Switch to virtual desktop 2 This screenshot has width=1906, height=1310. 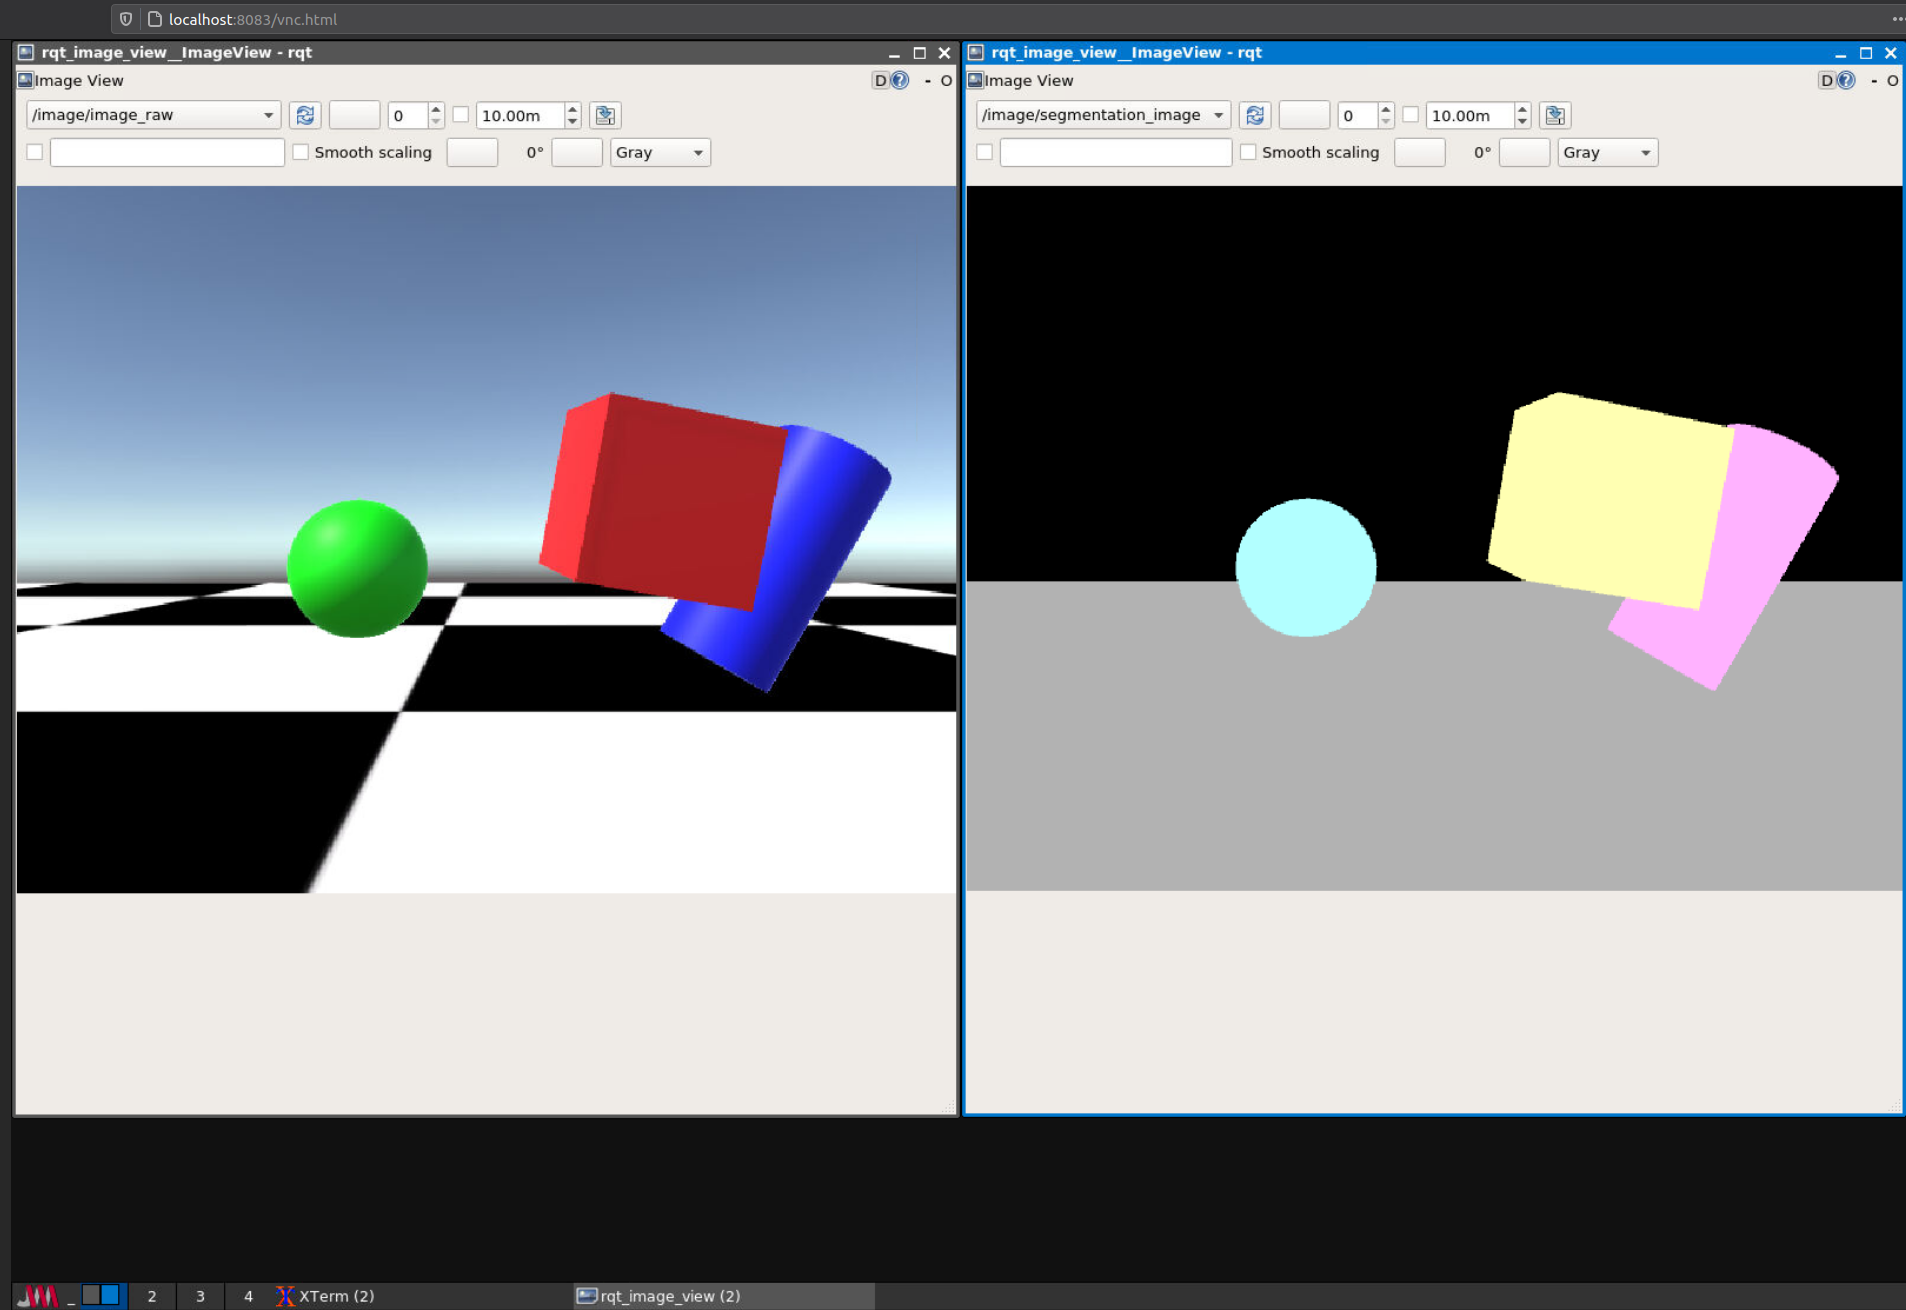pyautogui.click(x=152, y=1296)
